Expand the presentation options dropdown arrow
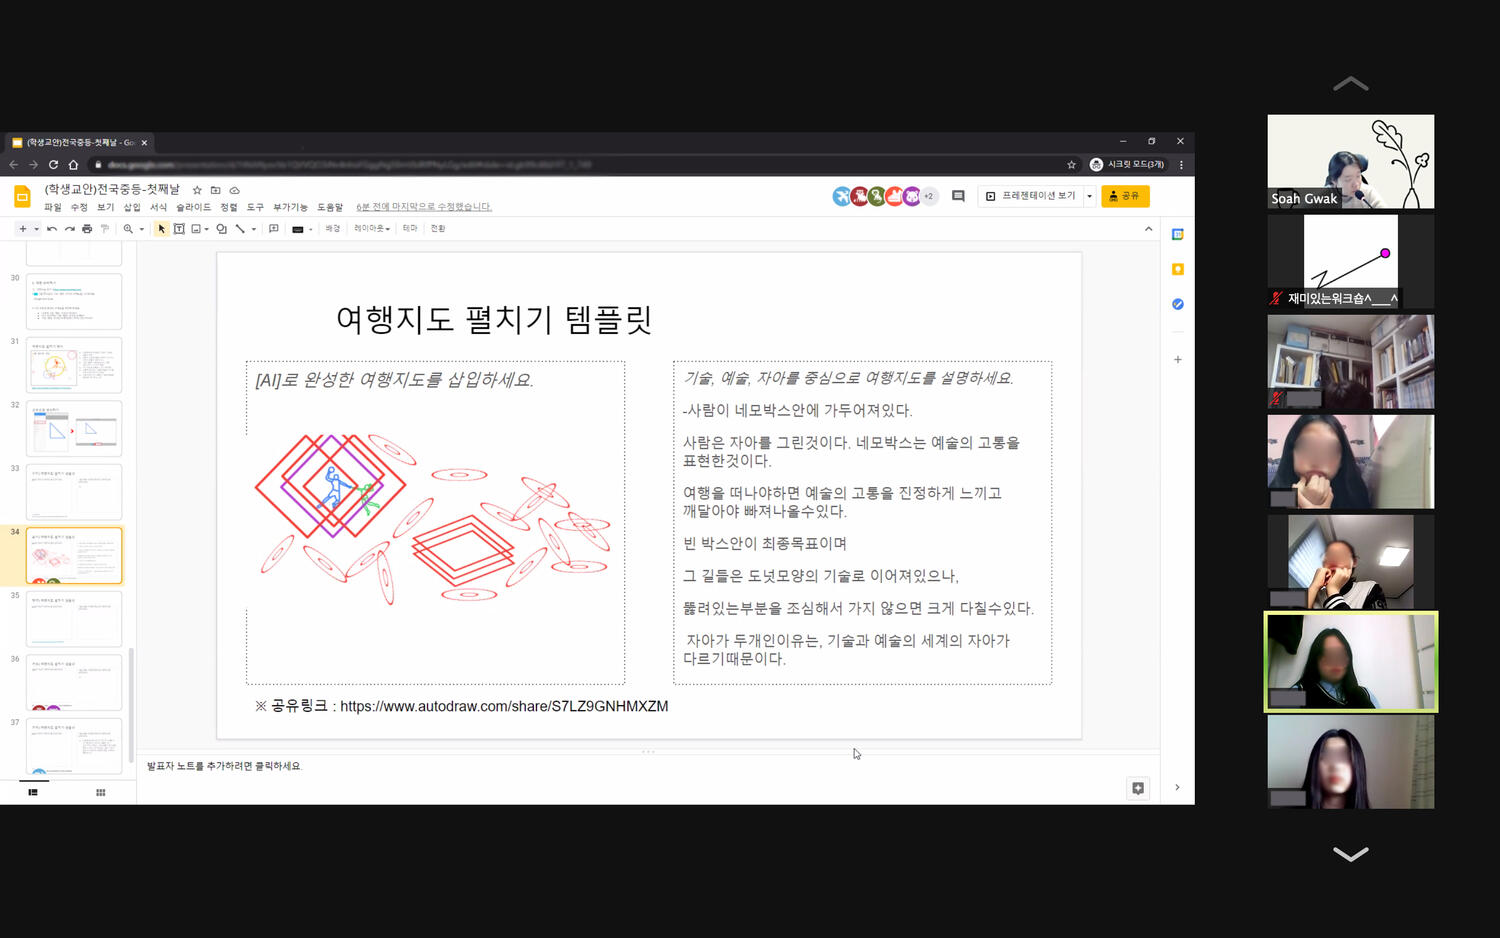 tap(1090, 196)
